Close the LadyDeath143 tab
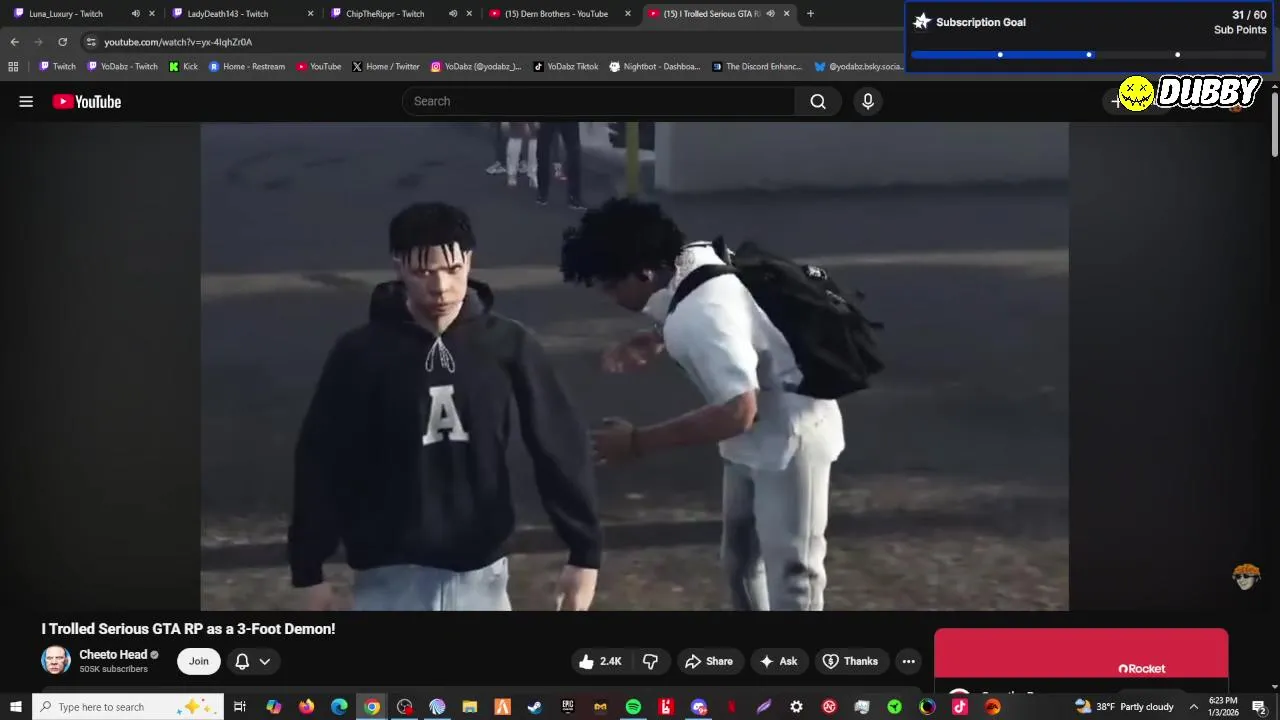This screenshot has height=720, width=1280. point(310,14)
